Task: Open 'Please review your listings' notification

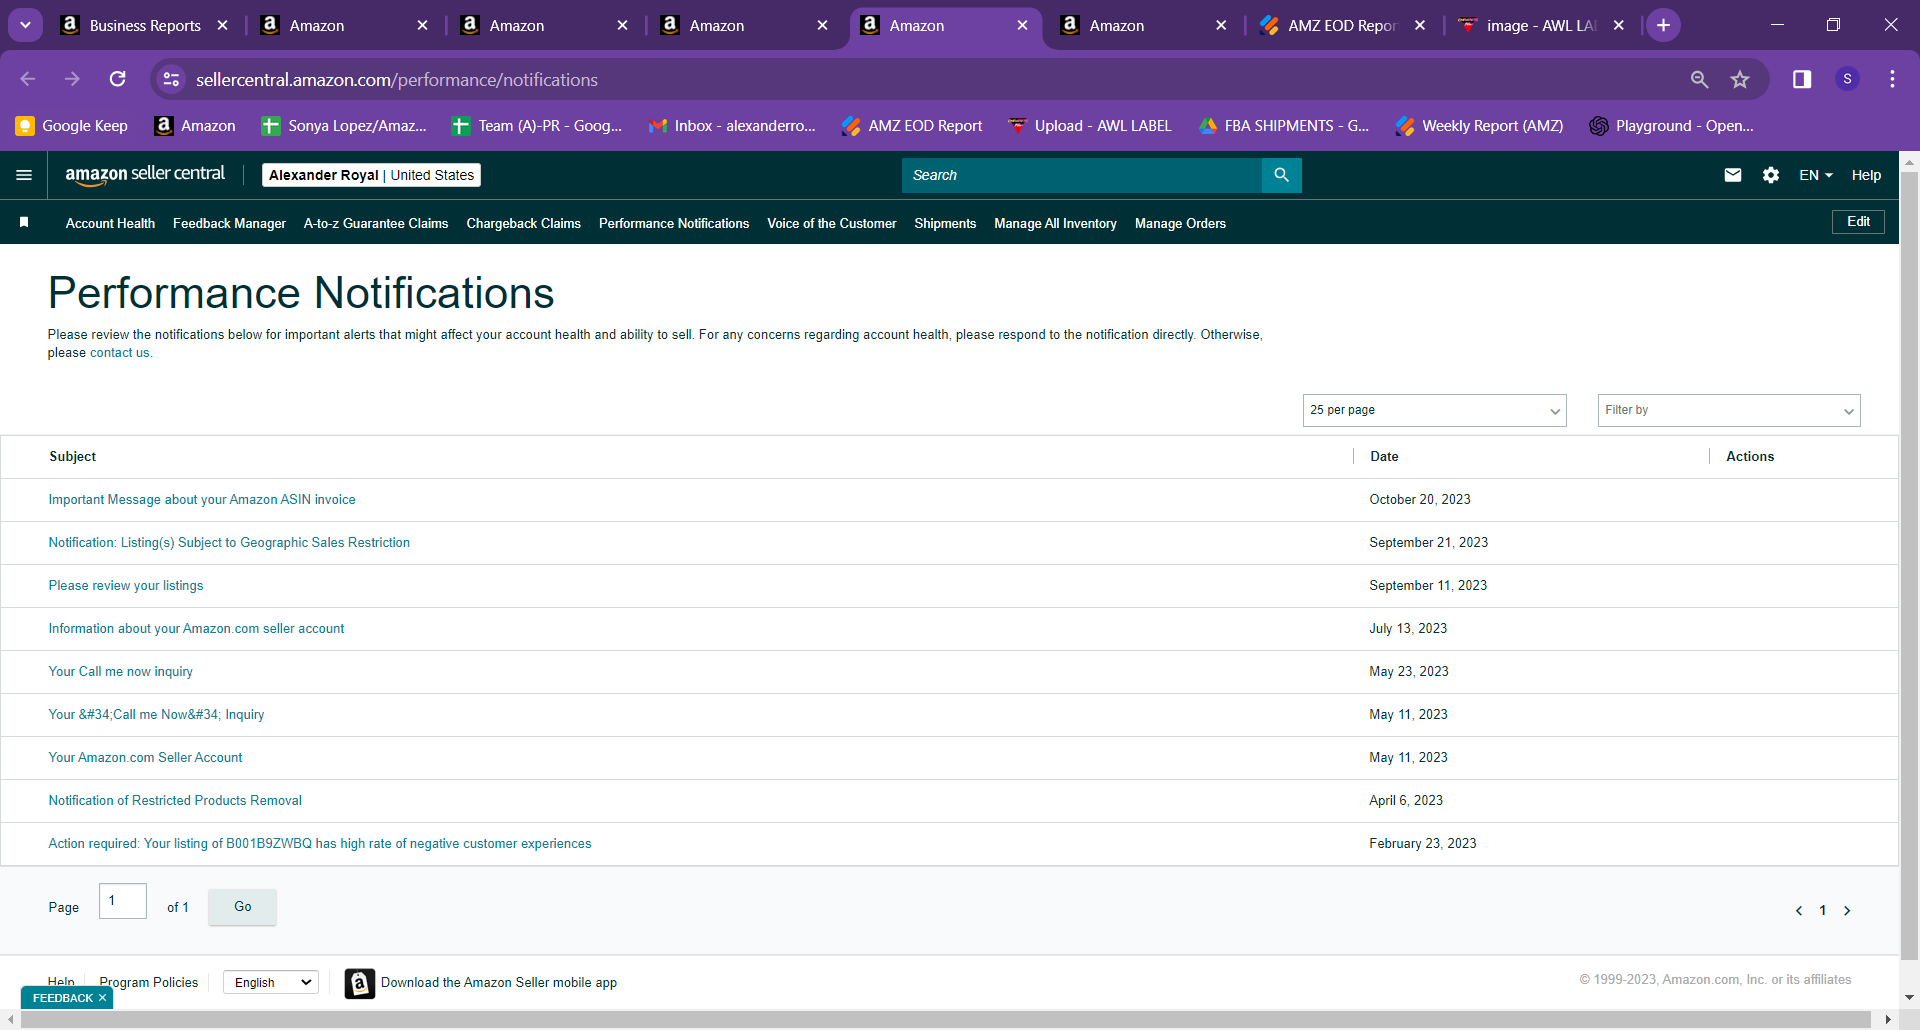Action: [126, 586]
